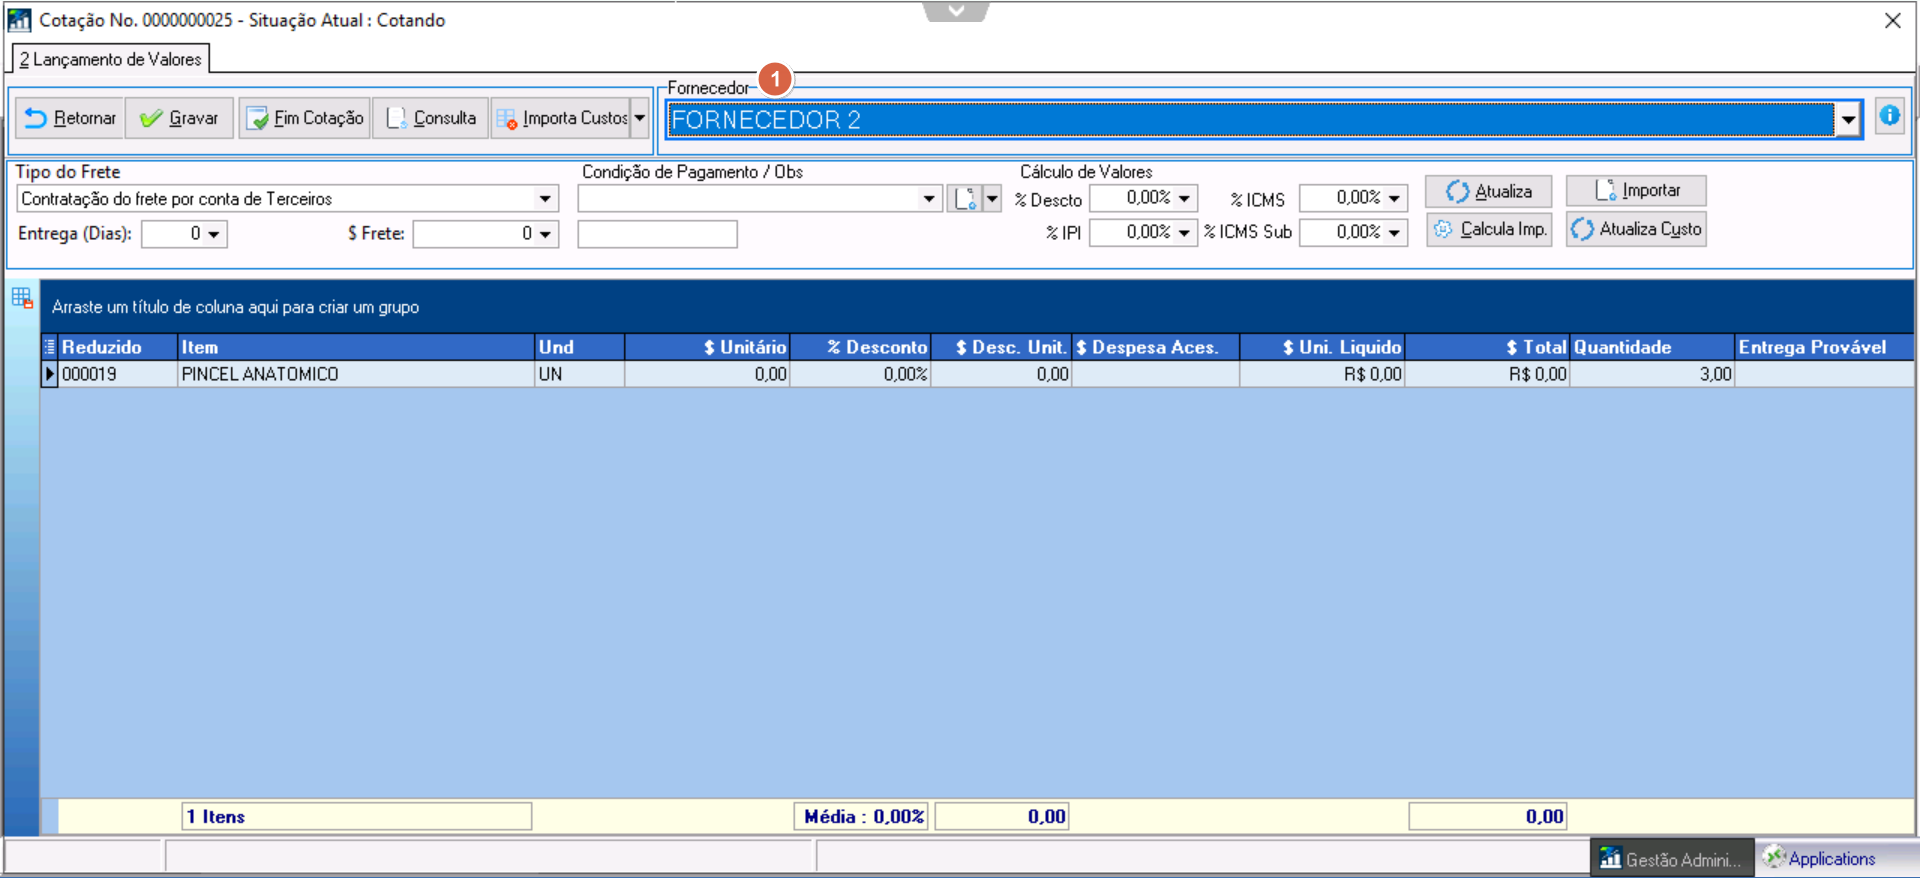Expand the Condição de Pagamento dropdown

tap(929, 199)
